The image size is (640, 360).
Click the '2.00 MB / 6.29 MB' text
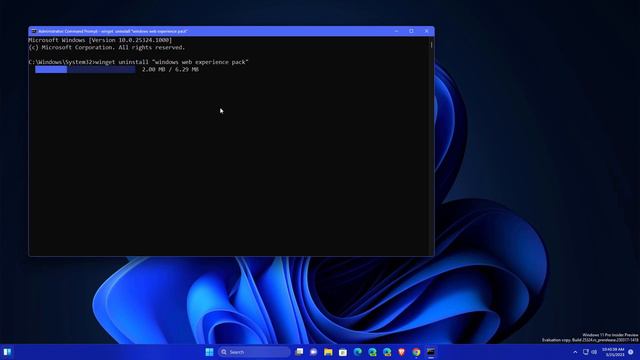[x=170, y=69]
